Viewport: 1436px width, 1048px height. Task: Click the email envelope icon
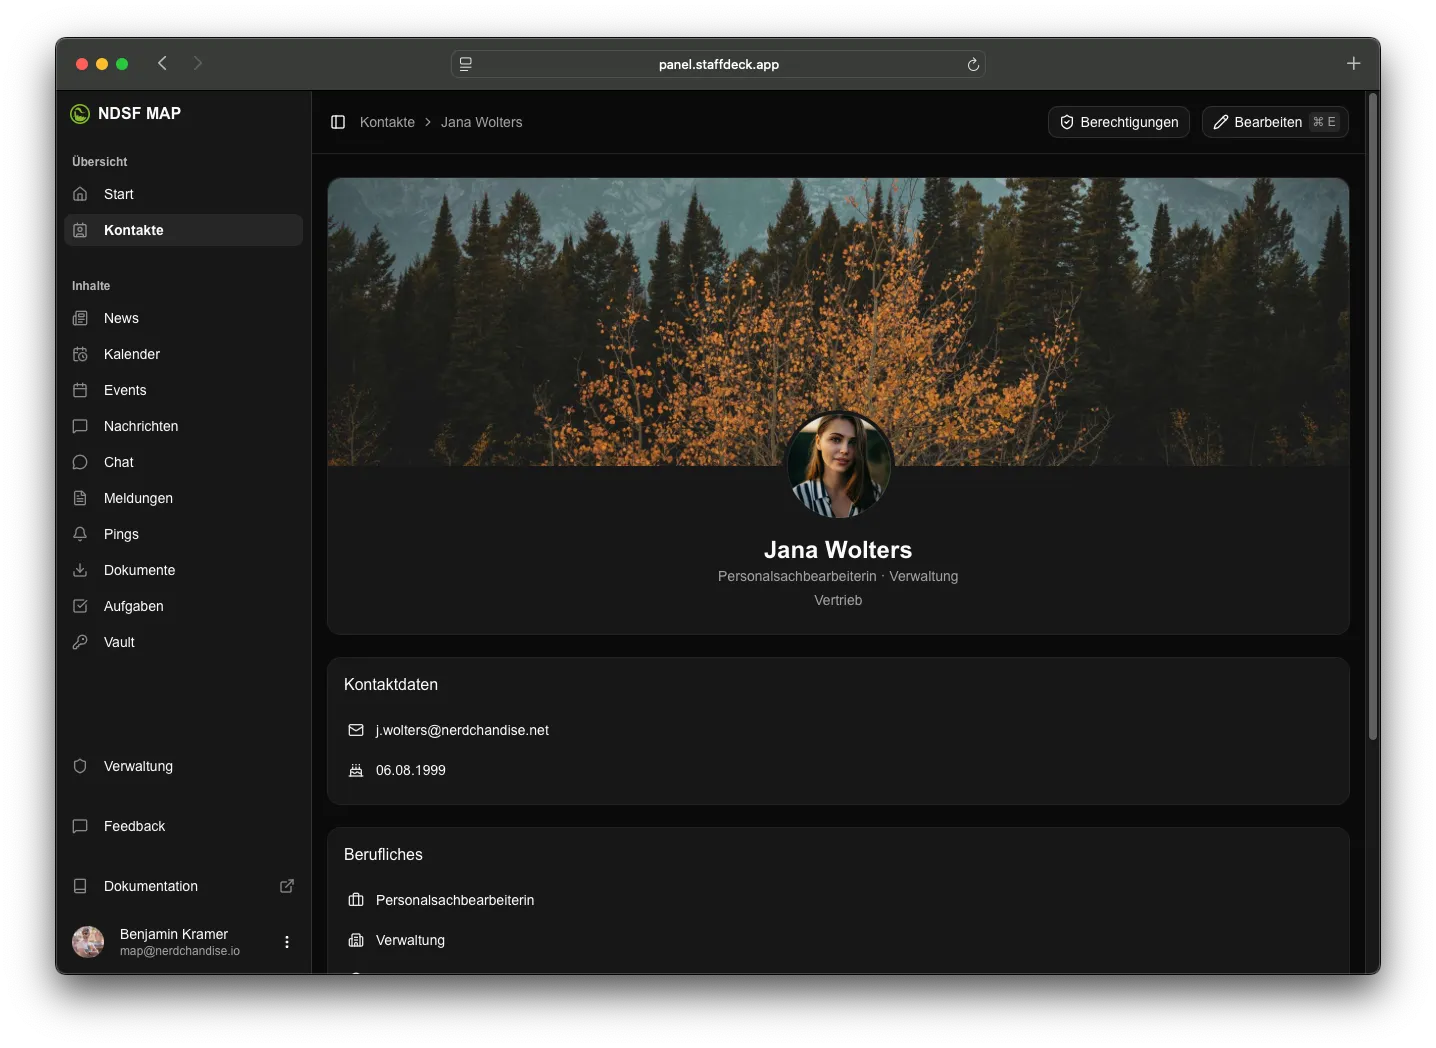point(356,730)
